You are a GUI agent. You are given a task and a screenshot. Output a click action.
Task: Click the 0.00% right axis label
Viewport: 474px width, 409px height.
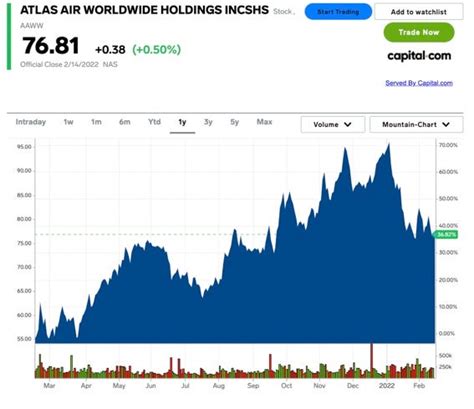point(447,333)
